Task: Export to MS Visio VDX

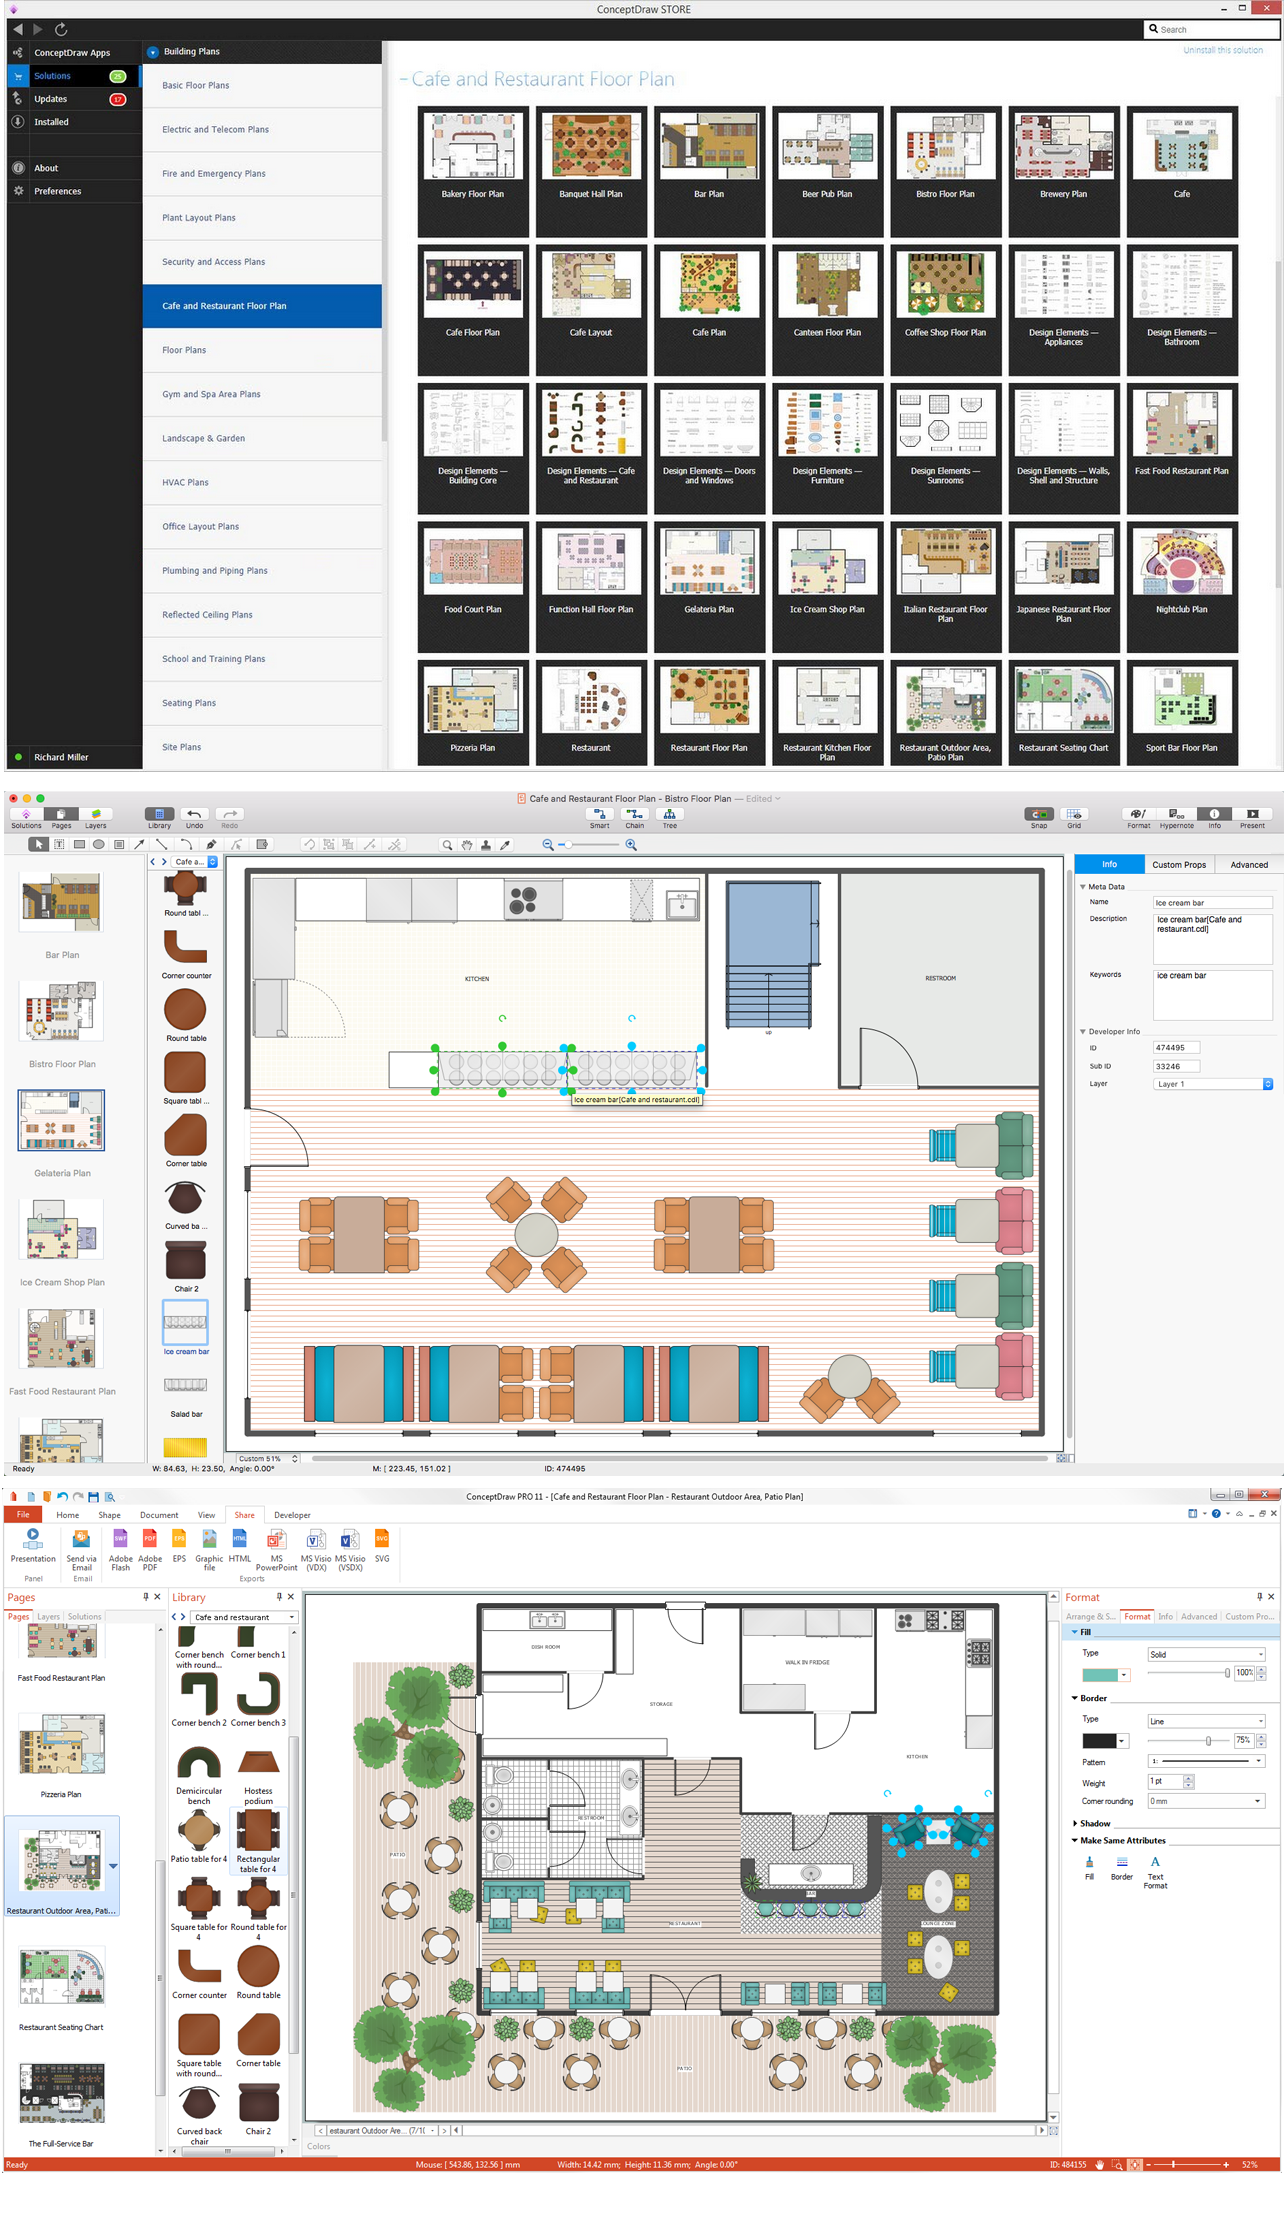Action: (x=316, y=1549)
